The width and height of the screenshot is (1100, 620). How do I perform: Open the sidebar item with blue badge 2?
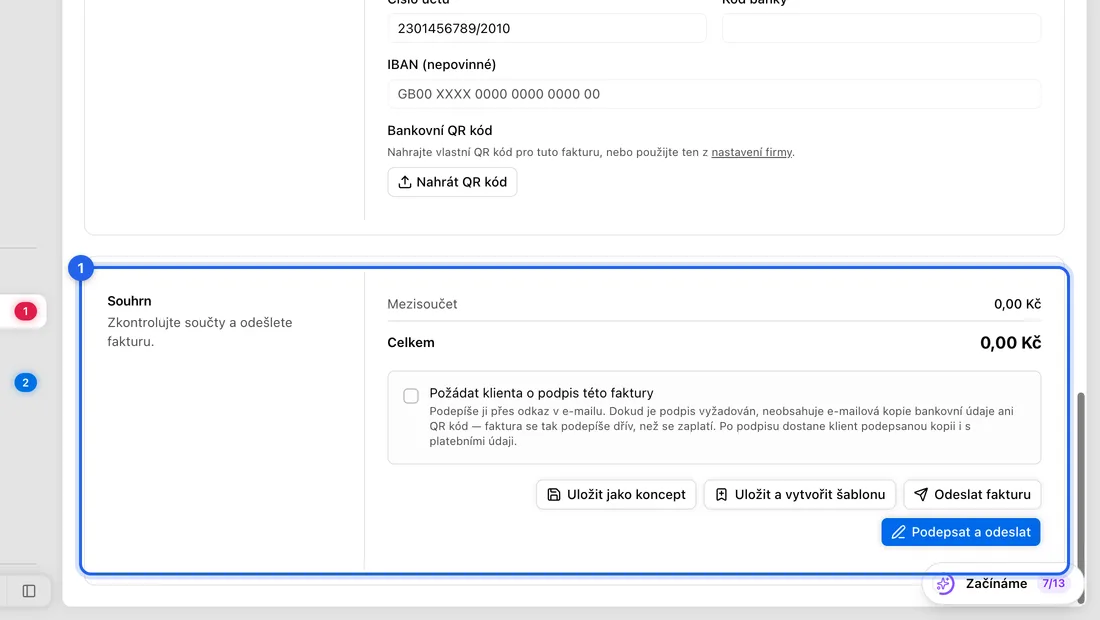tap(25, 383)
